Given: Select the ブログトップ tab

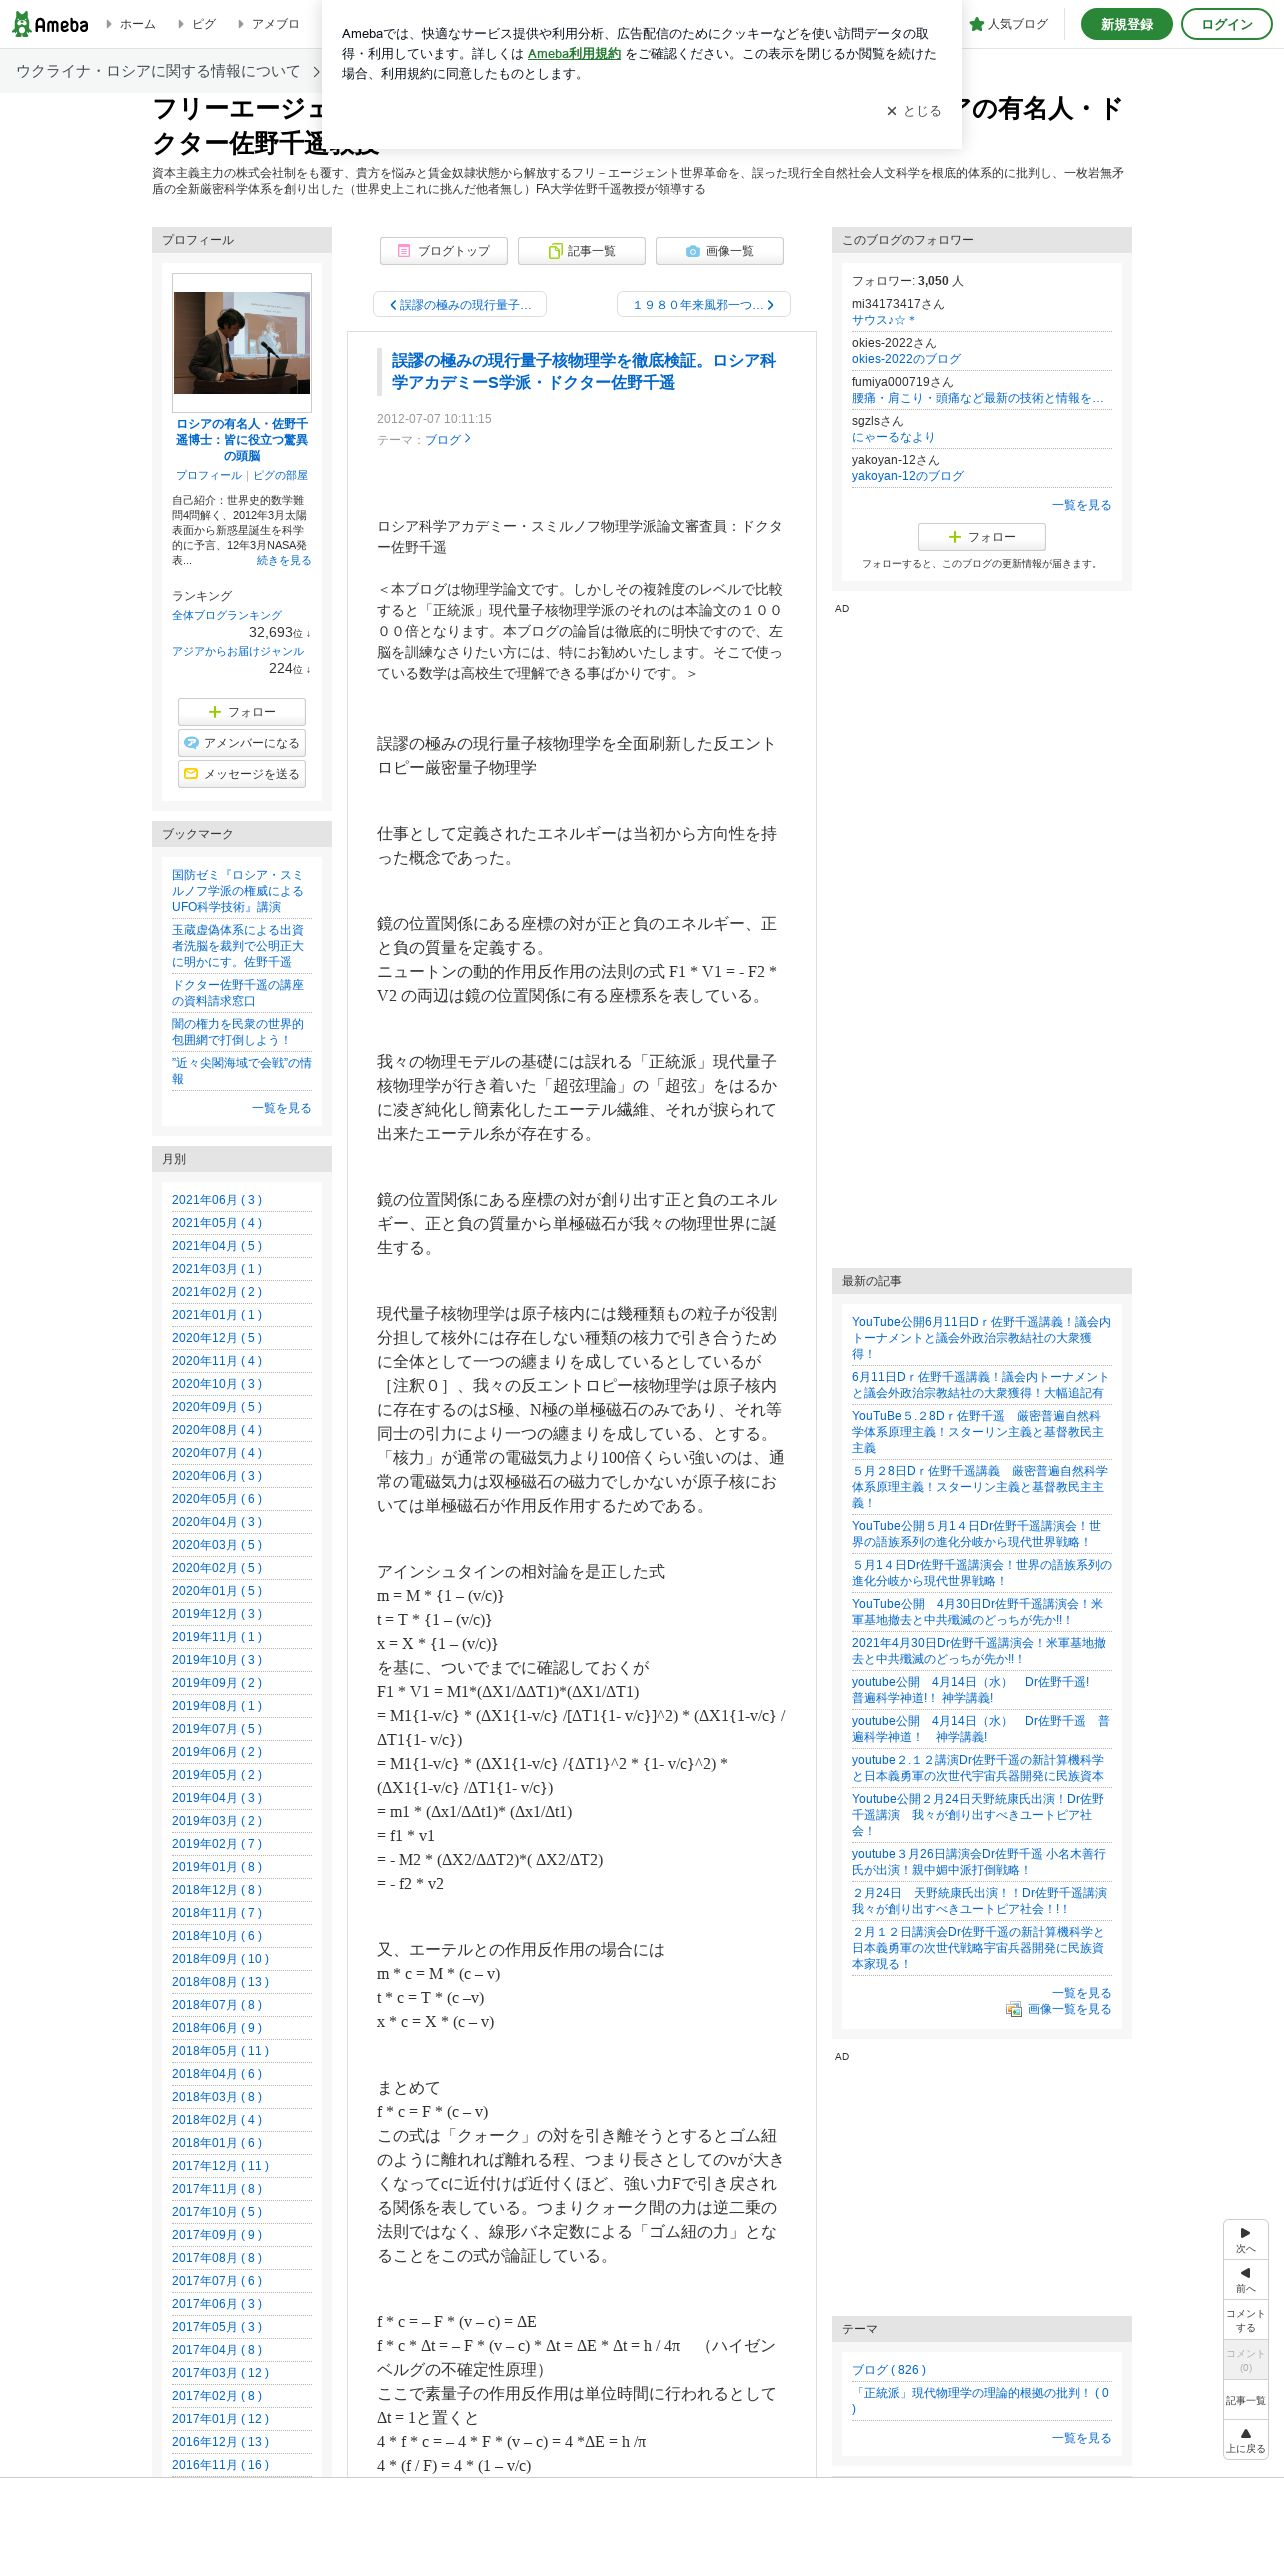Looking at the screenshot, I should point(444,251).
